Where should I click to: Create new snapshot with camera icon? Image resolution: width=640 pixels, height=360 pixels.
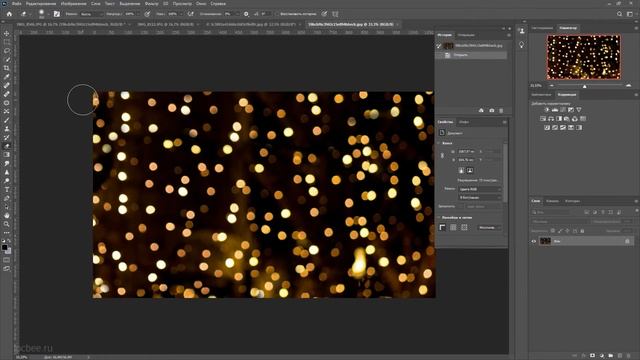(x=491, y=111)
